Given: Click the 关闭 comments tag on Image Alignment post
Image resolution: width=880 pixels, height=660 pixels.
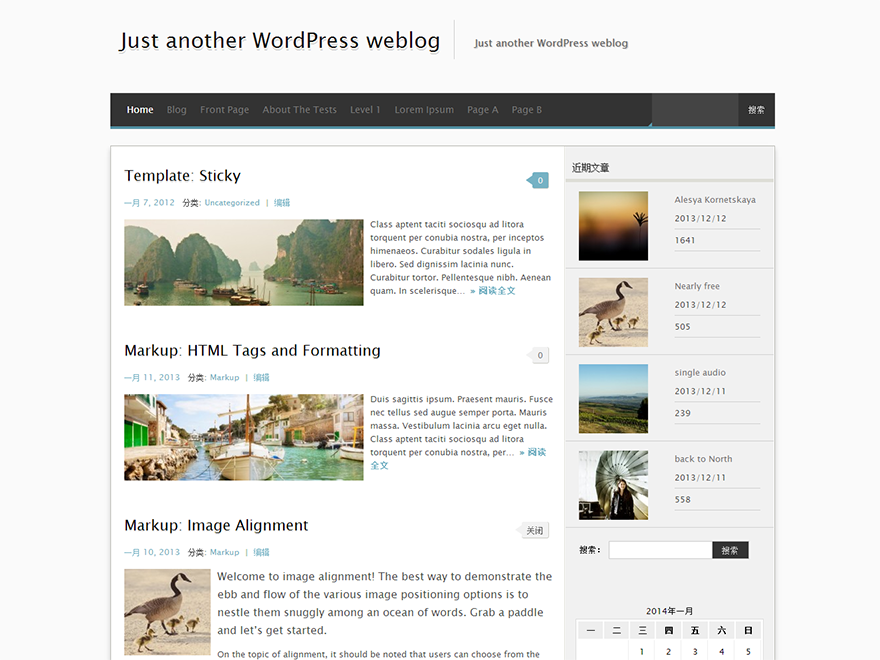Looking at the screenshot, I should tap(535, 531).
